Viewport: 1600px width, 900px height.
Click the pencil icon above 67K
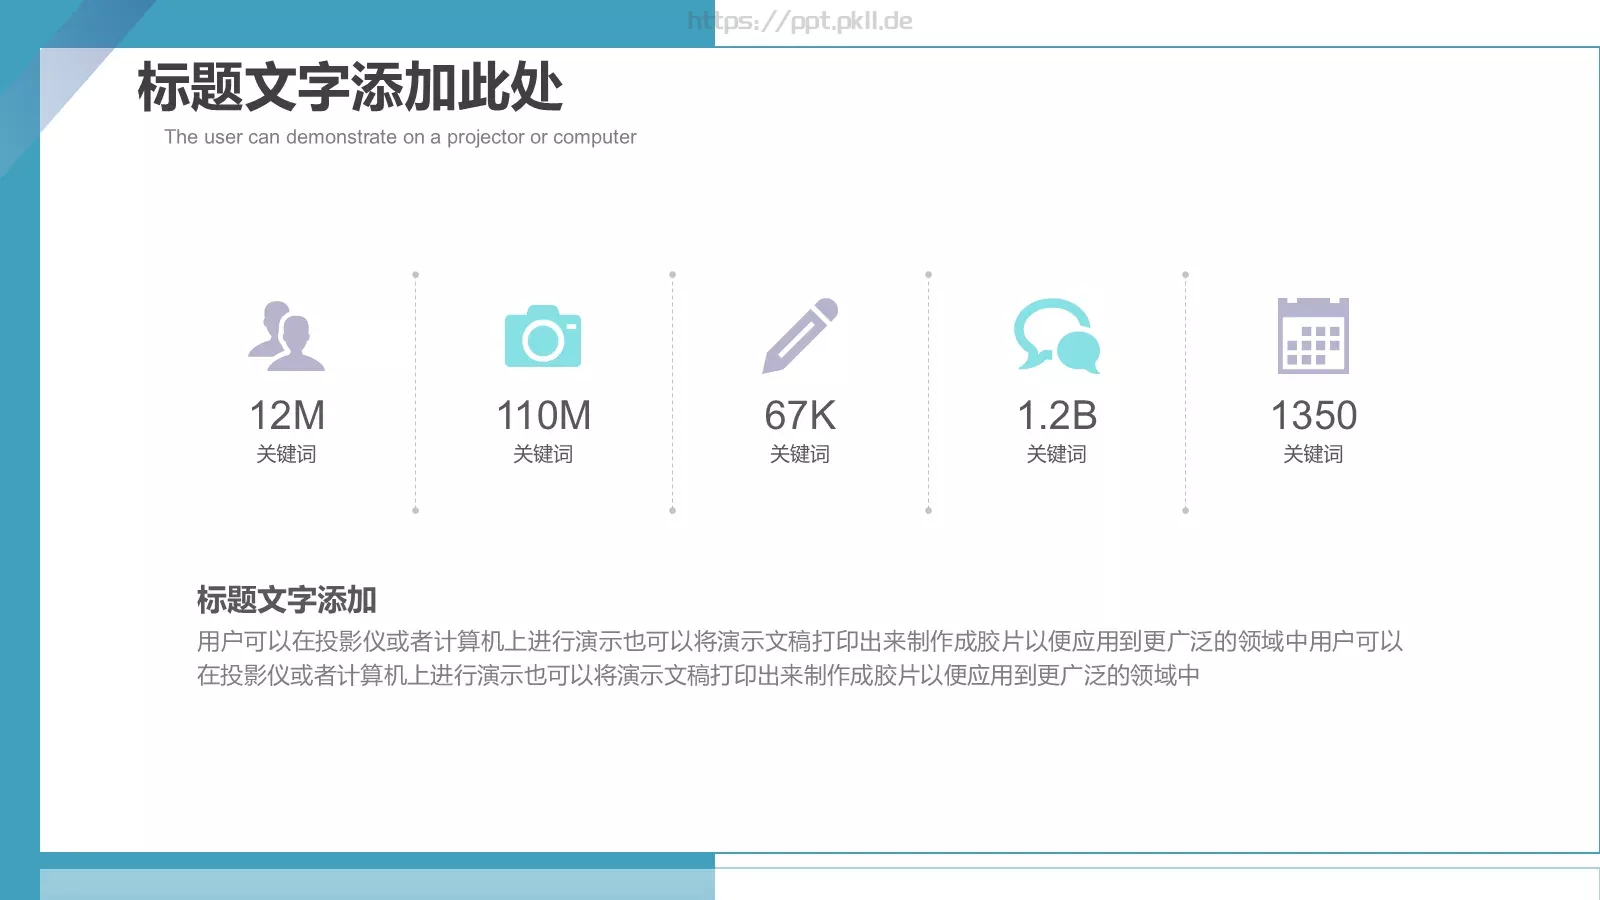click(800, 336)
